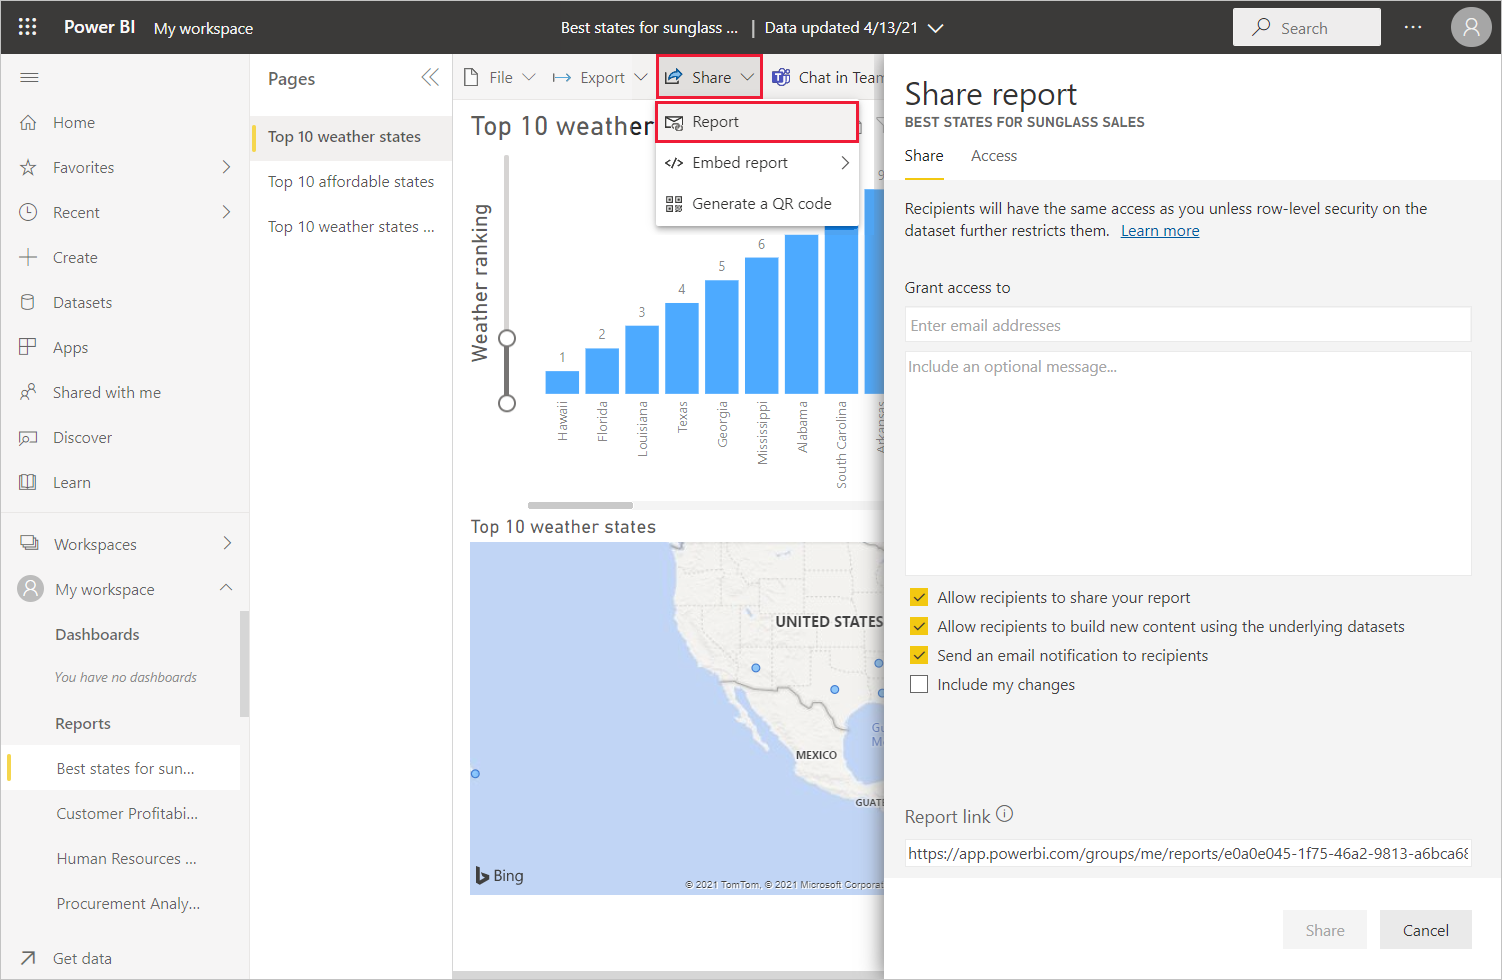Click the Enter email addresses field
The height and width of the screenshot is (980, 1502).
pos(1187,325)
